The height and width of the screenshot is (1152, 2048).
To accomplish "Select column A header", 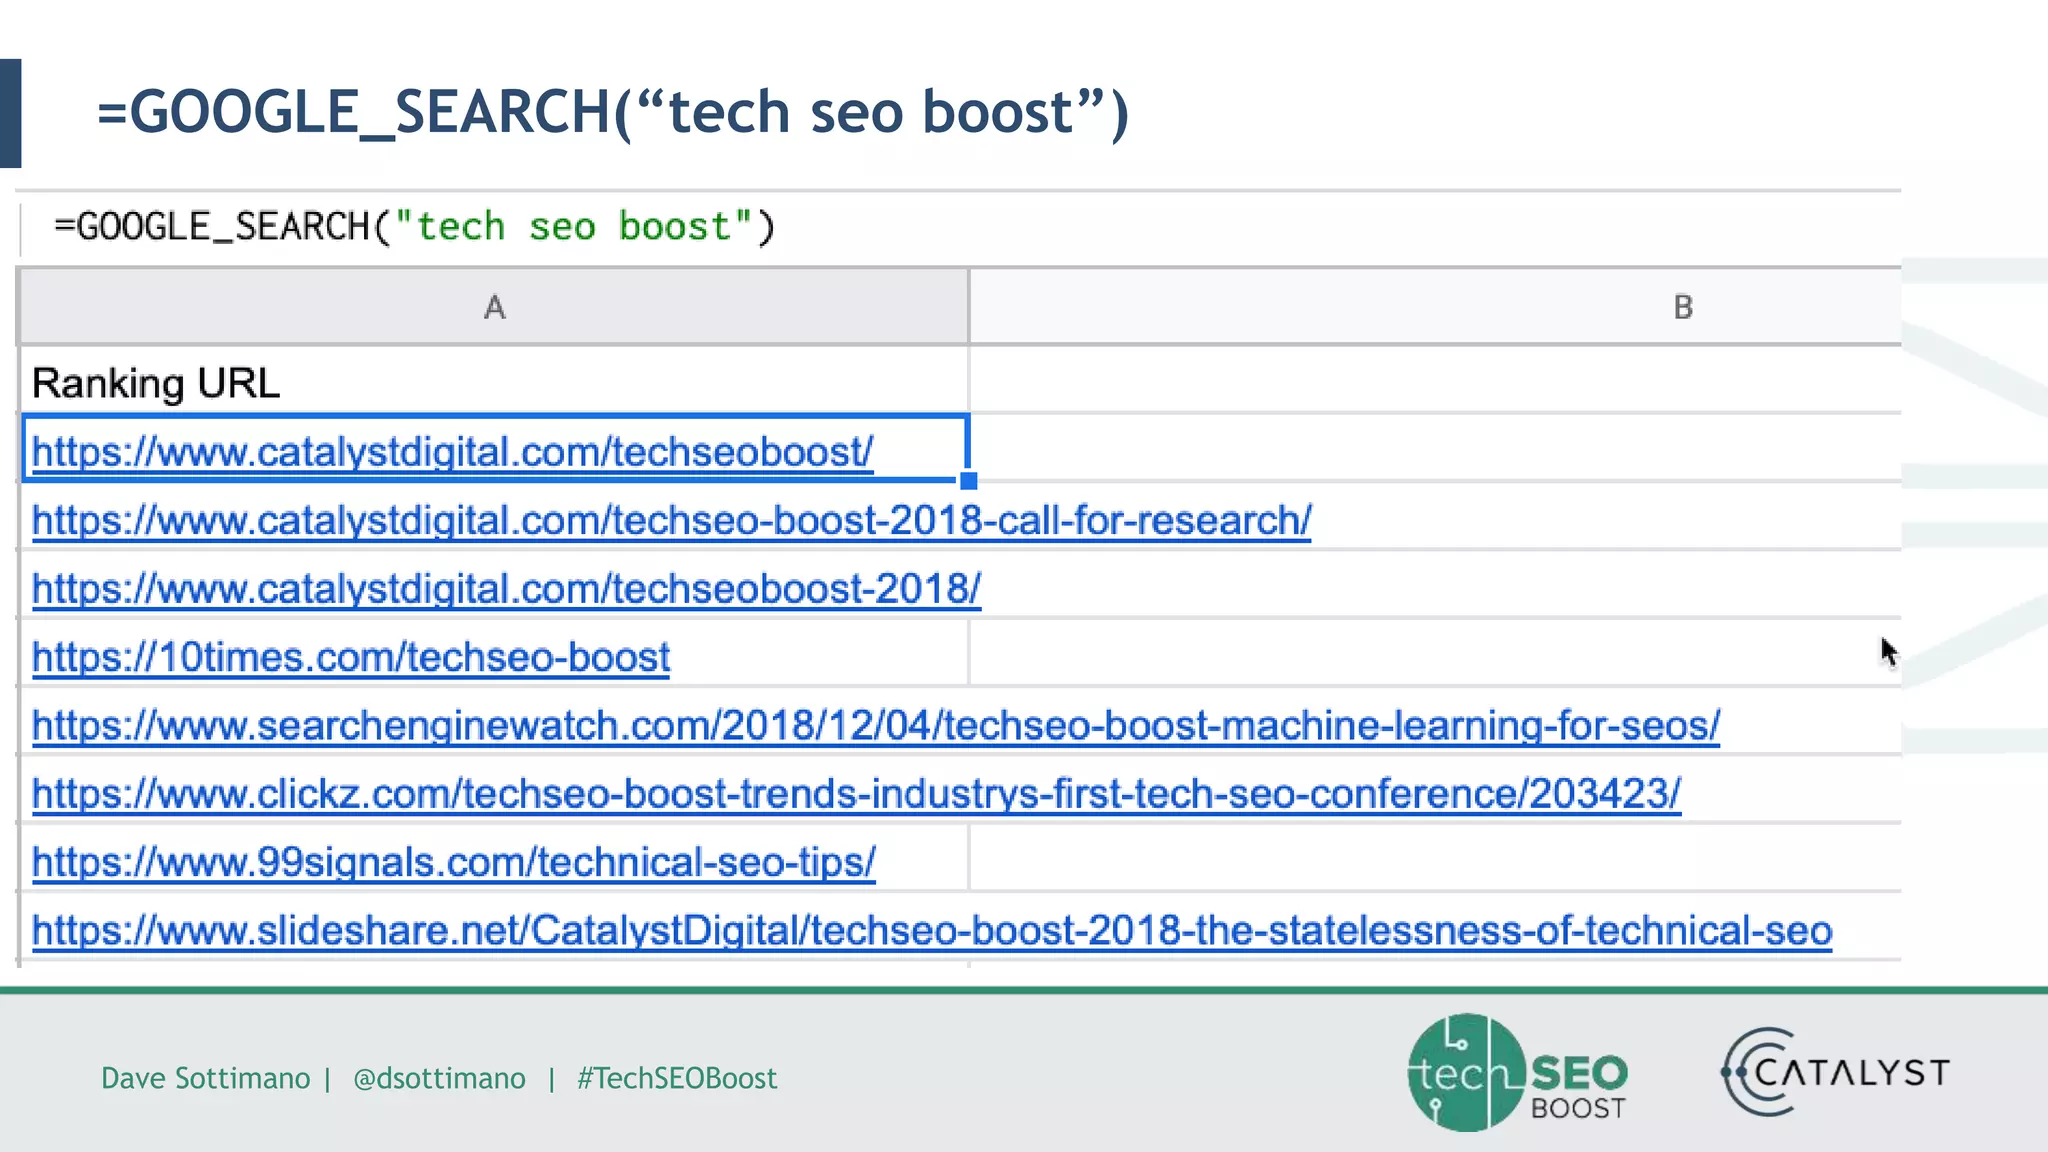I will (x=494, y=307).
